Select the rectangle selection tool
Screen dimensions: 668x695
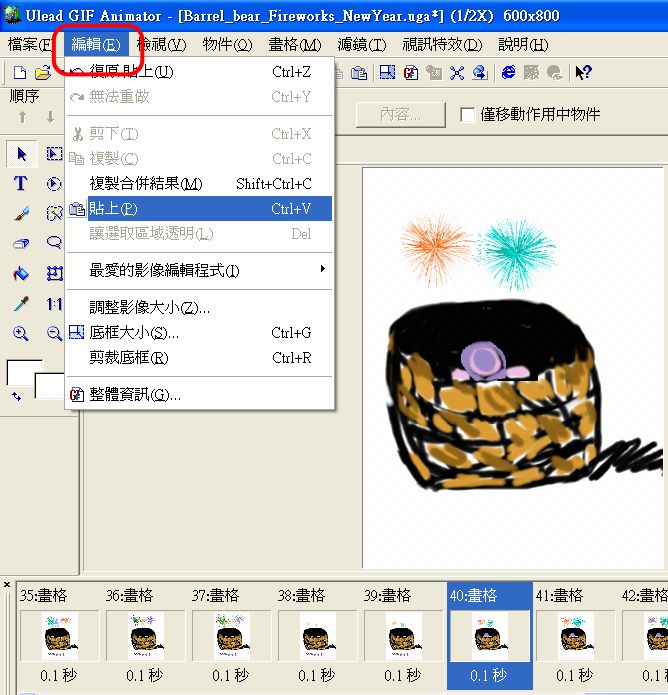pos(54,154)
